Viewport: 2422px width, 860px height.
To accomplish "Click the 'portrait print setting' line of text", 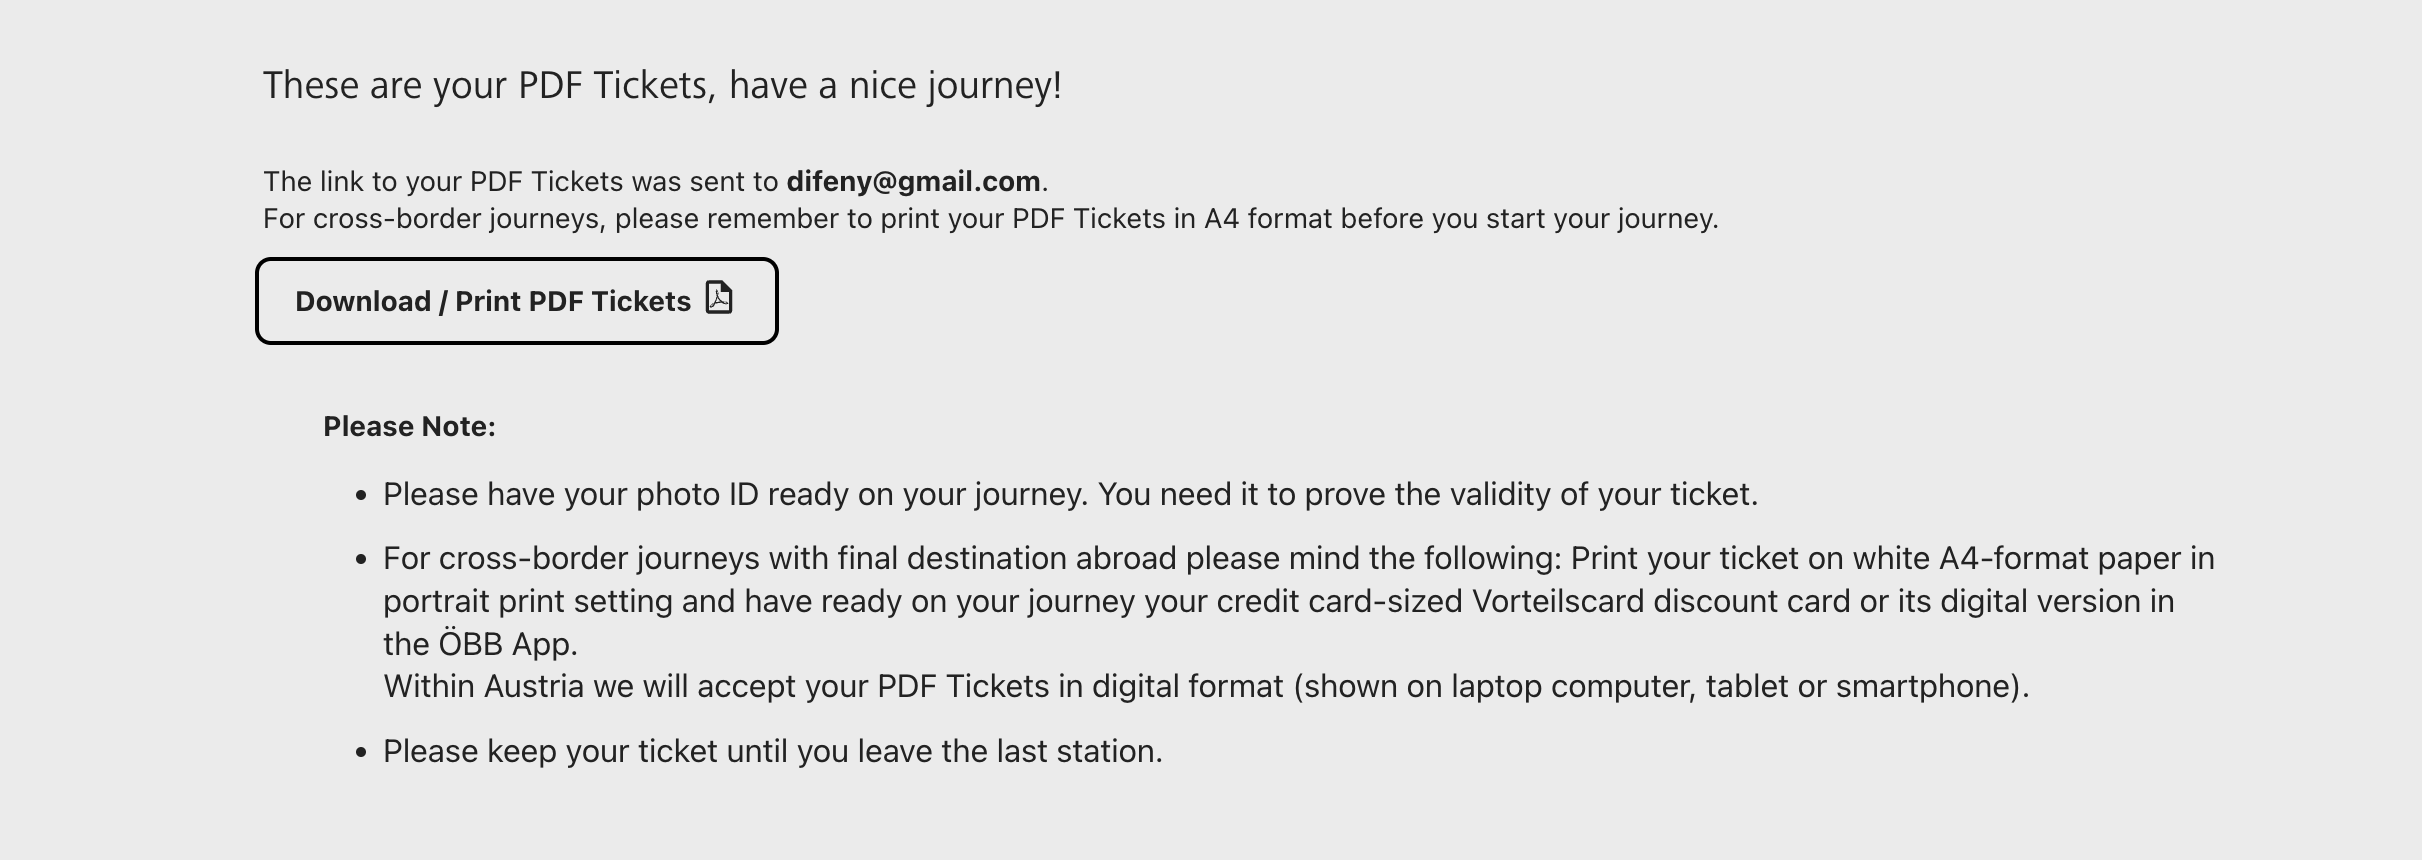I will coord(1279,601).
